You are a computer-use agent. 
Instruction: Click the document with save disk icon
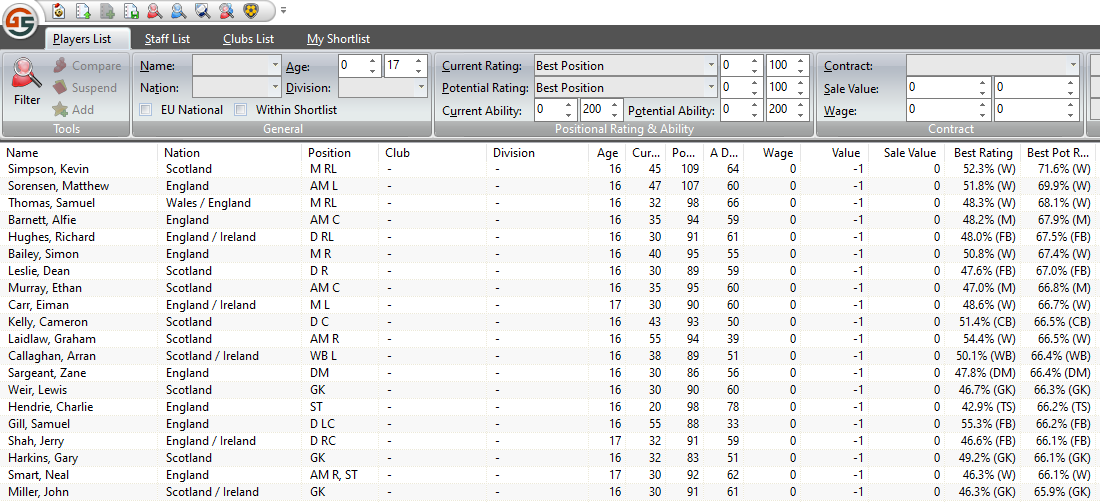(x=131, y=11)
